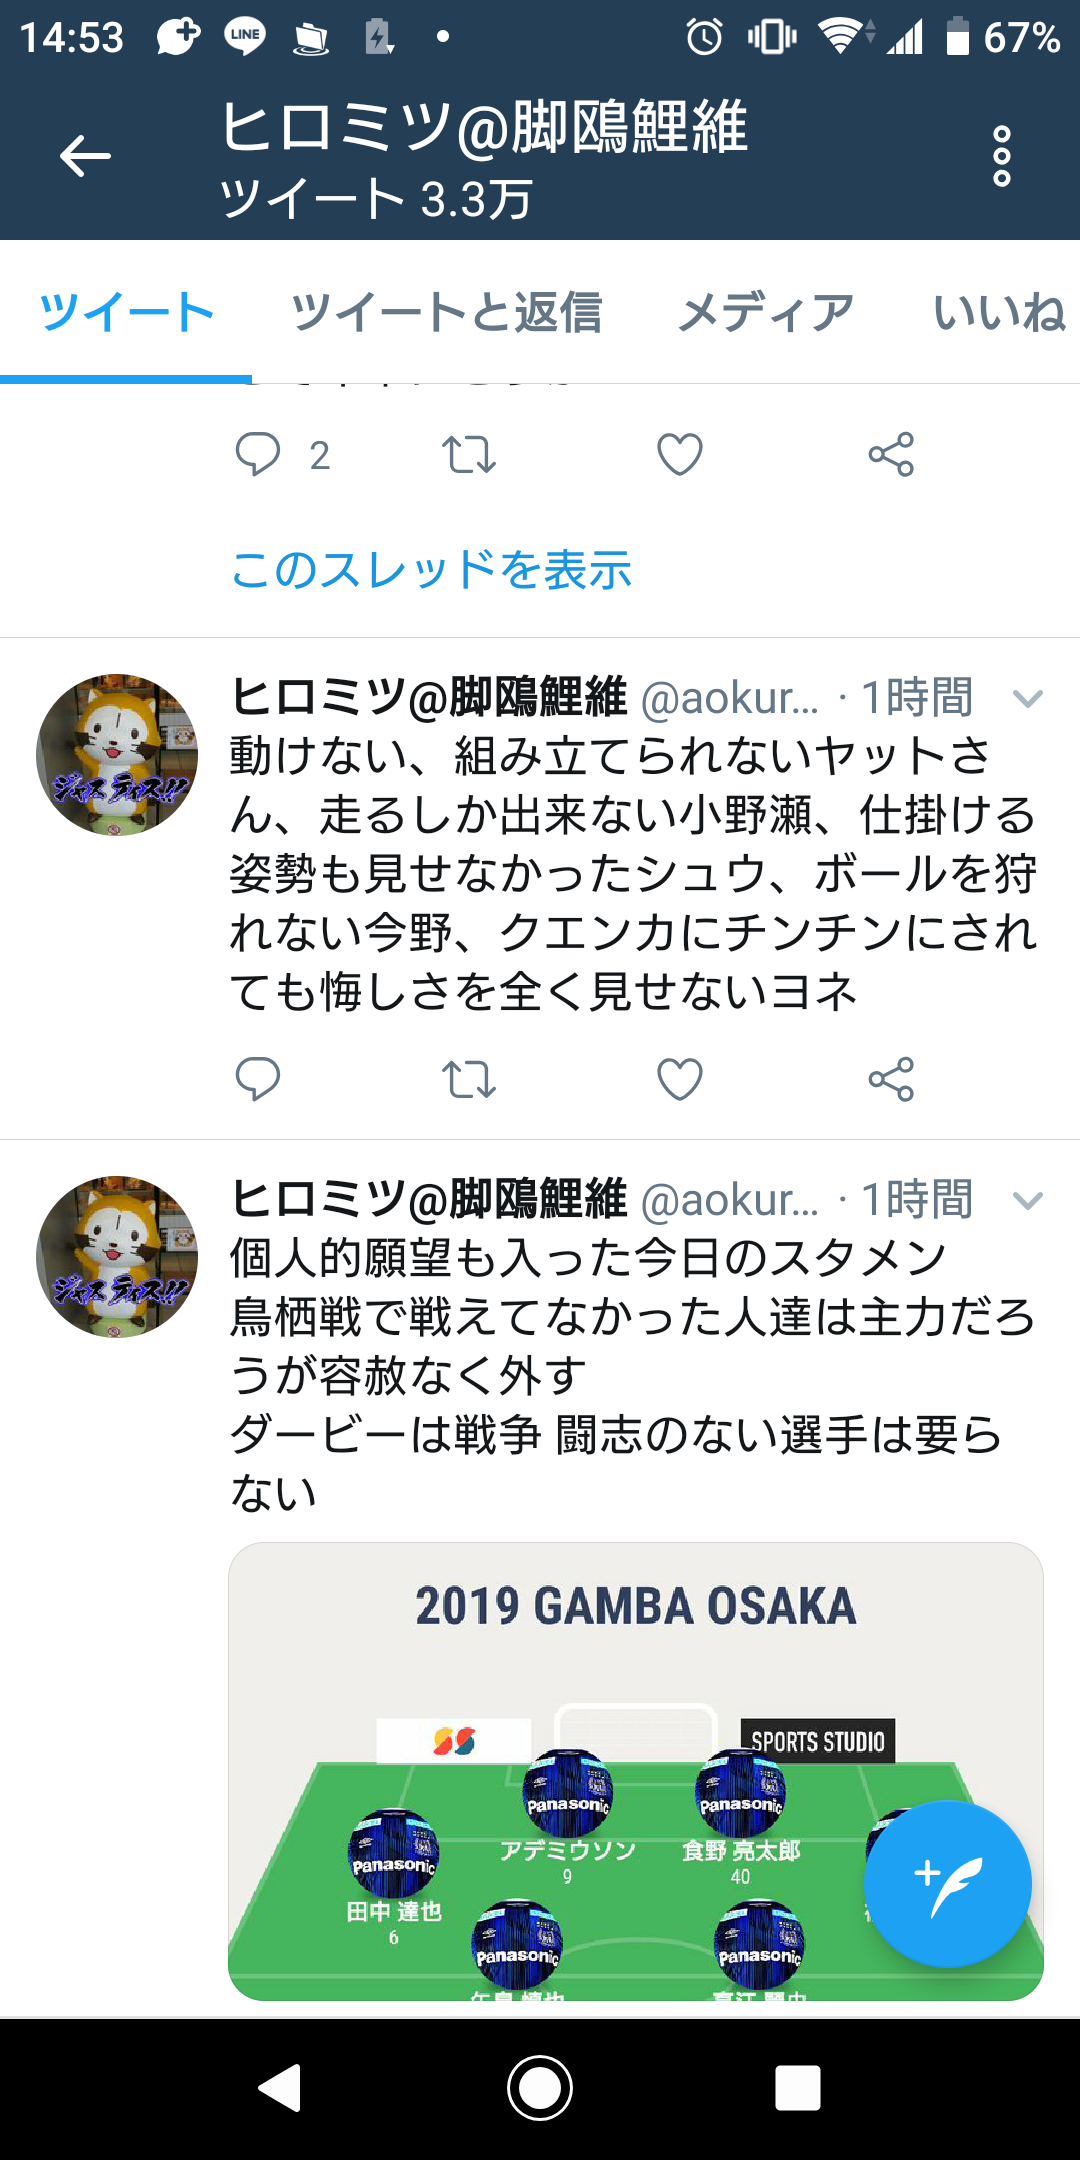Expand options chevron on the ヤットさん tweet
The width and height of the screenshot is (1080, 2160).
click(1028, 698)
